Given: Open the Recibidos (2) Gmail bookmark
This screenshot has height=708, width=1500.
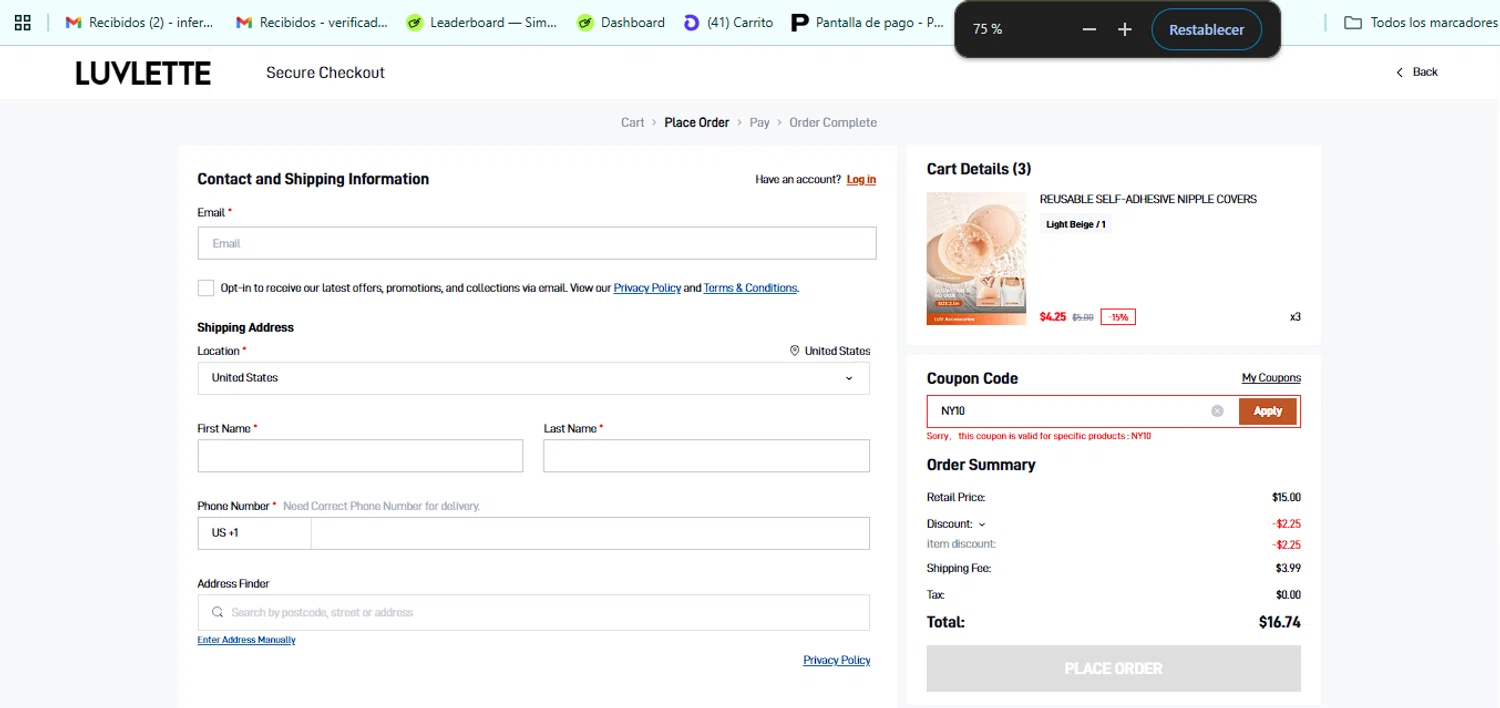Looking at the screenshot, I should (x=139, y=22).
